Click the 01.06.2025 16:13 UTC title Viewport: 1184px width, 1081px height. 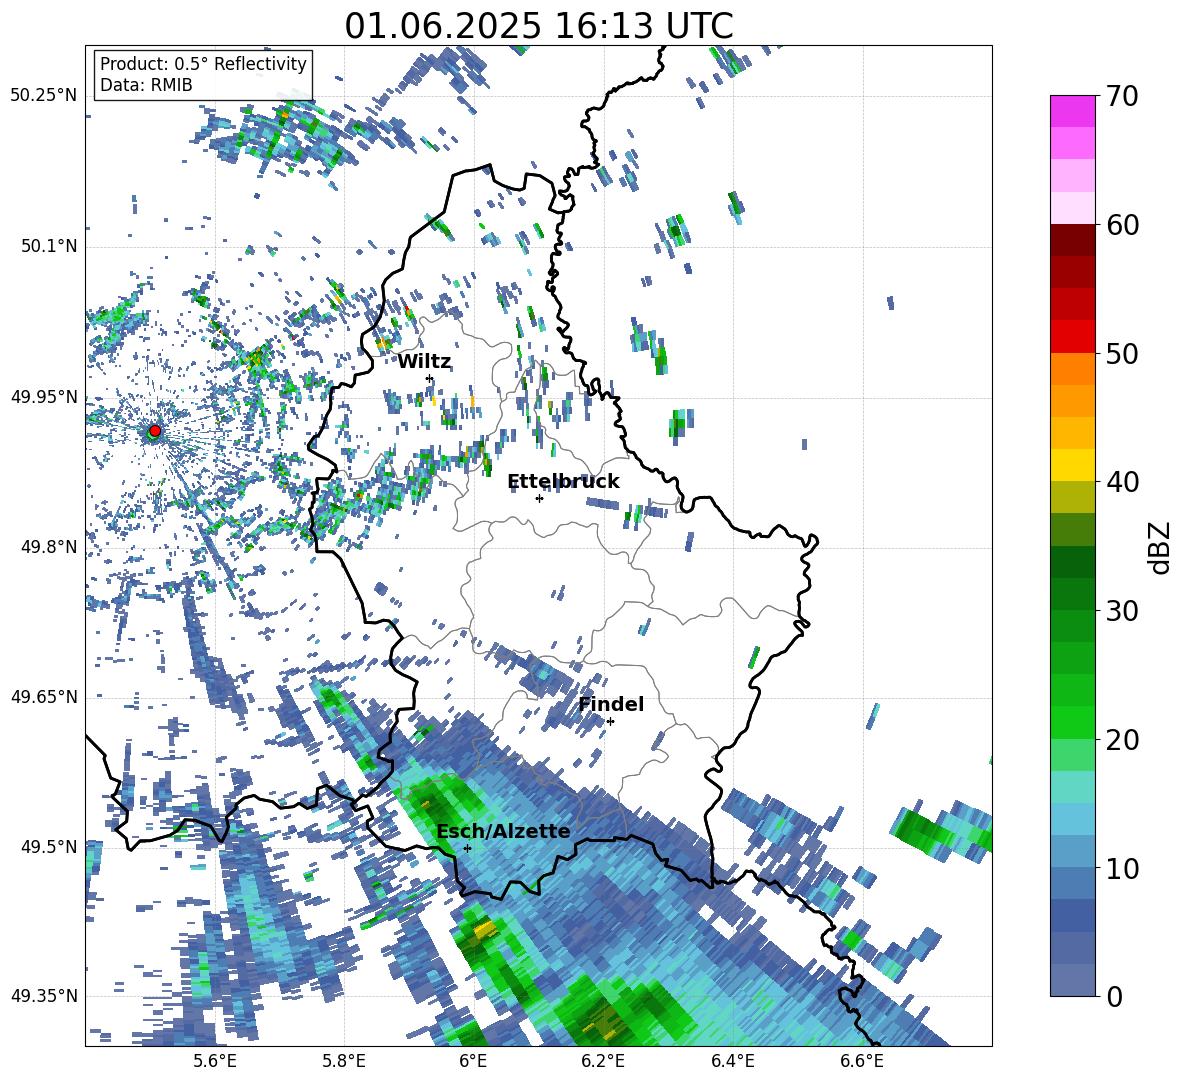(539, 26)
